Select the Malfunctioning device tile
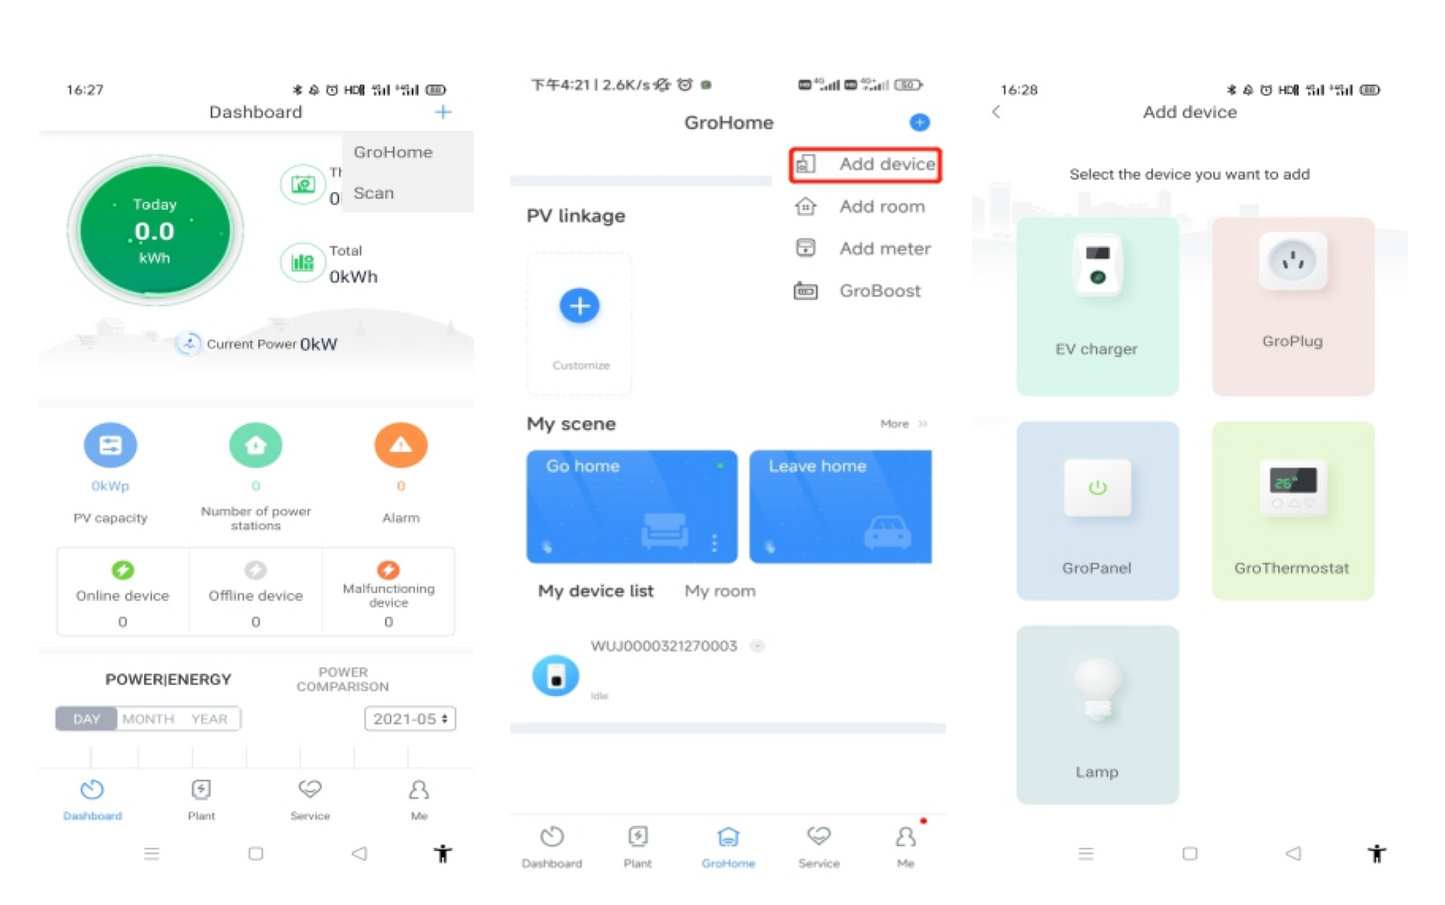The width and height of the screenshot is (1445, 905). [x=388, y=592]
